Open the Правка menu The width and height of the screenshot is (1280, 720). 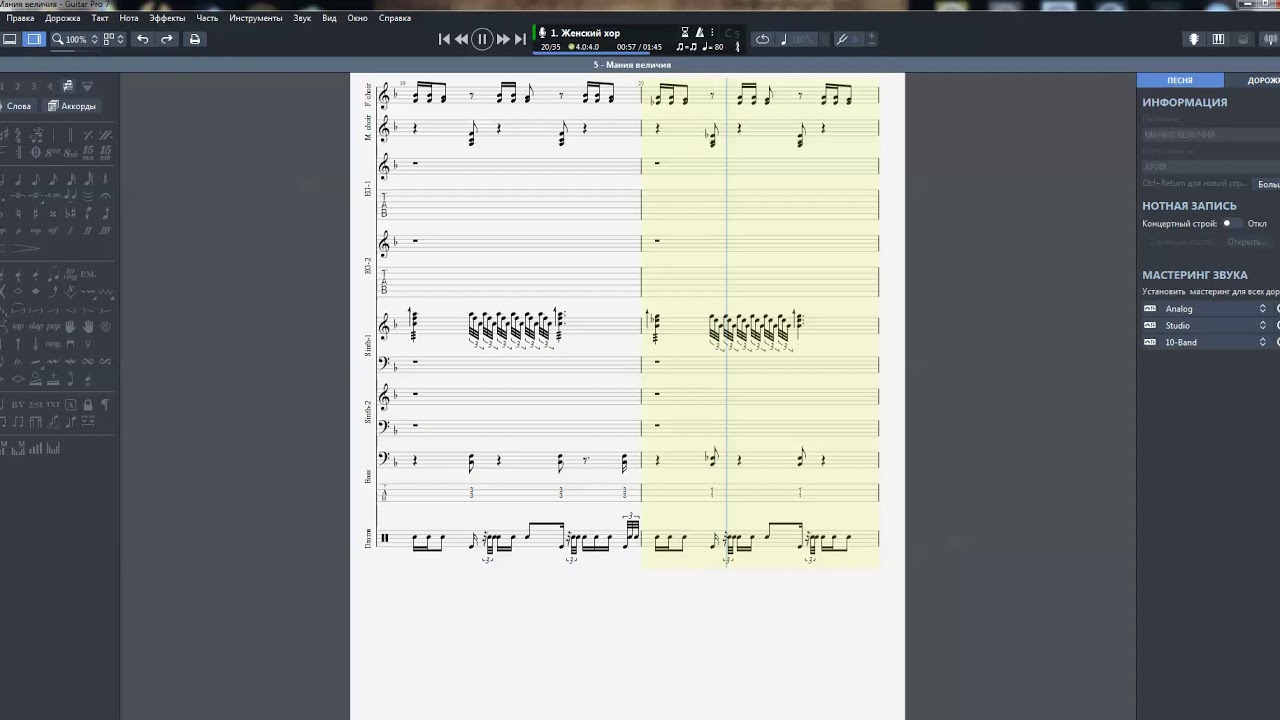pyautogui.click(x=20, y=18)
